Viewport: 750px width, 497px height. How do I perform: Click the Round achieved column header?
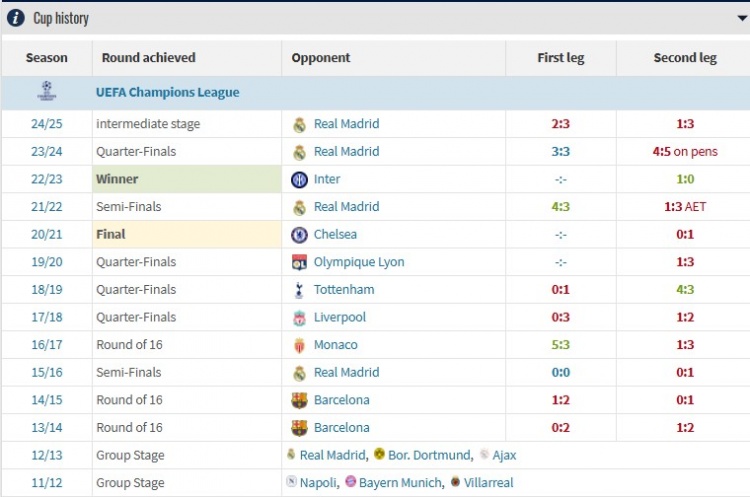click(149, 58)
